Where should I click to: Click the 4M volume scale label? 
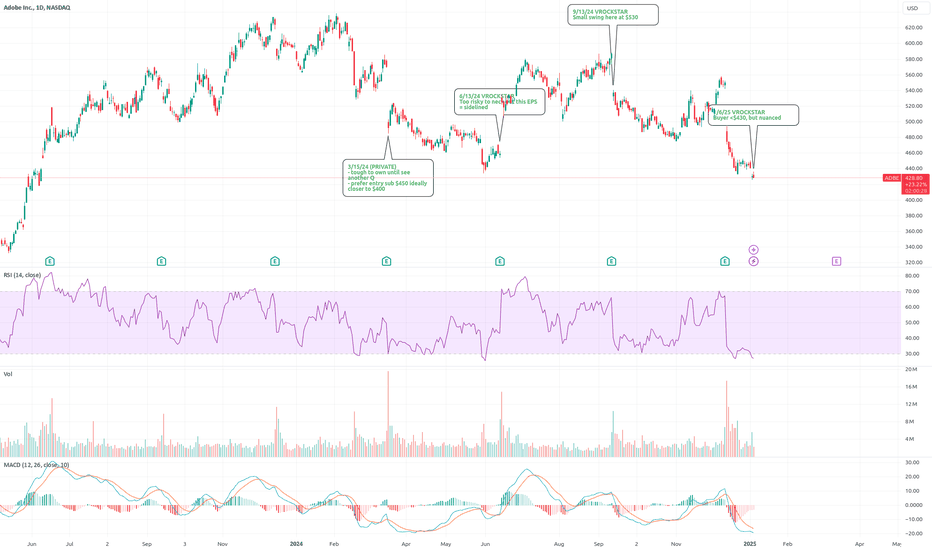[909, 439]
